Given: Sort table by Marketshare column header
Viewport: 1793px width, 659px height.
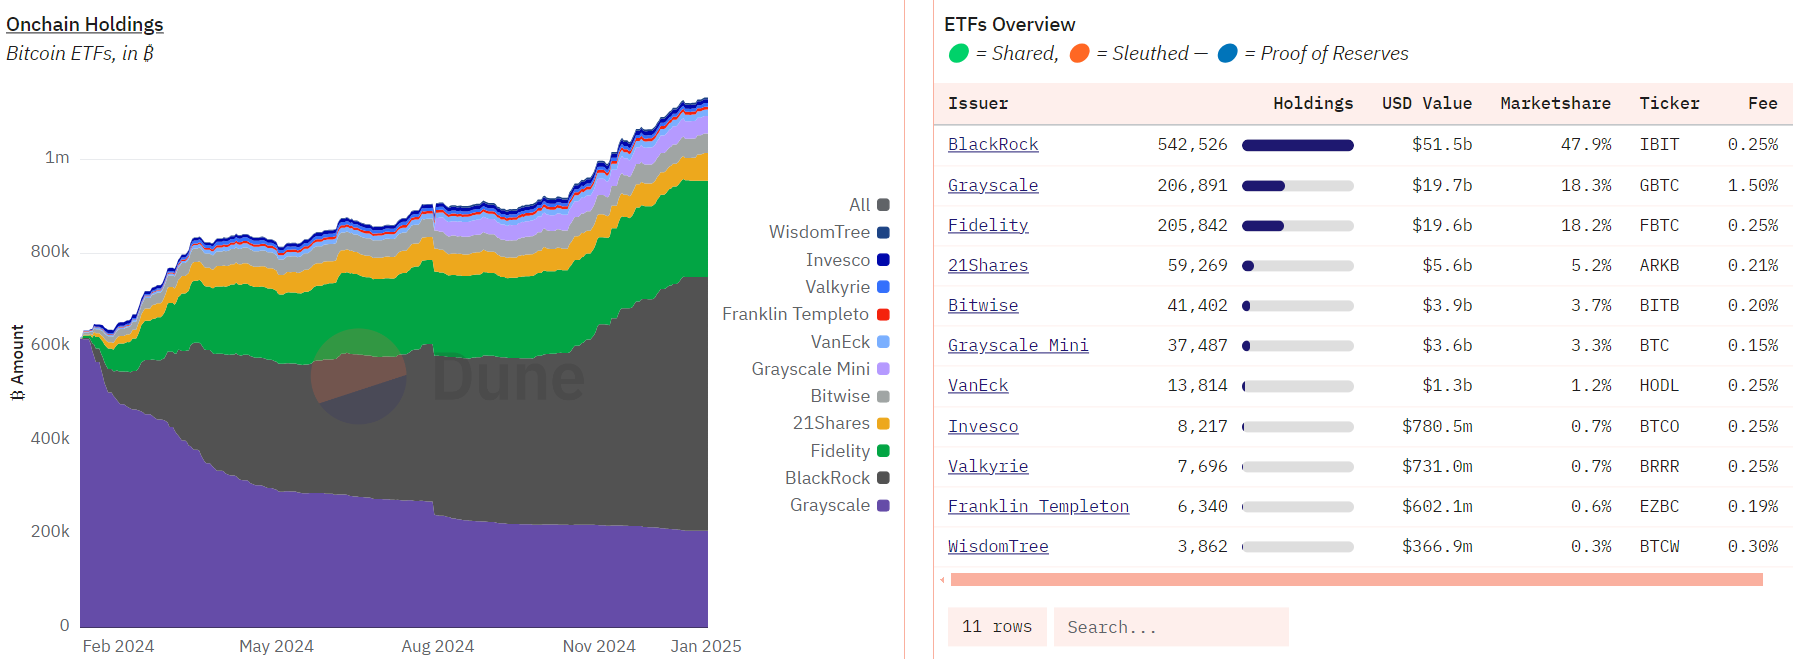Looking at the screenshot, I should (1555, 103).
